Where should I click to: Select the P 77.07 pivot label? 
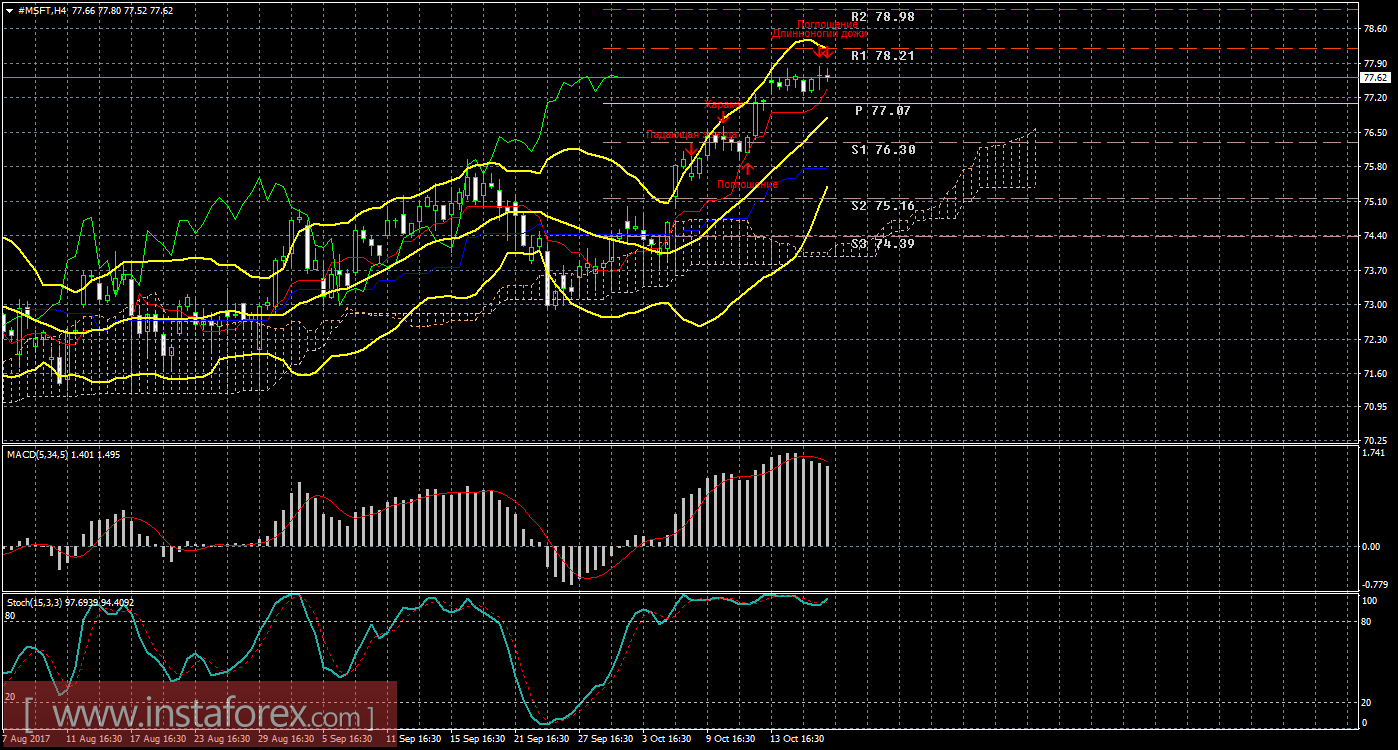coord(882,111)
